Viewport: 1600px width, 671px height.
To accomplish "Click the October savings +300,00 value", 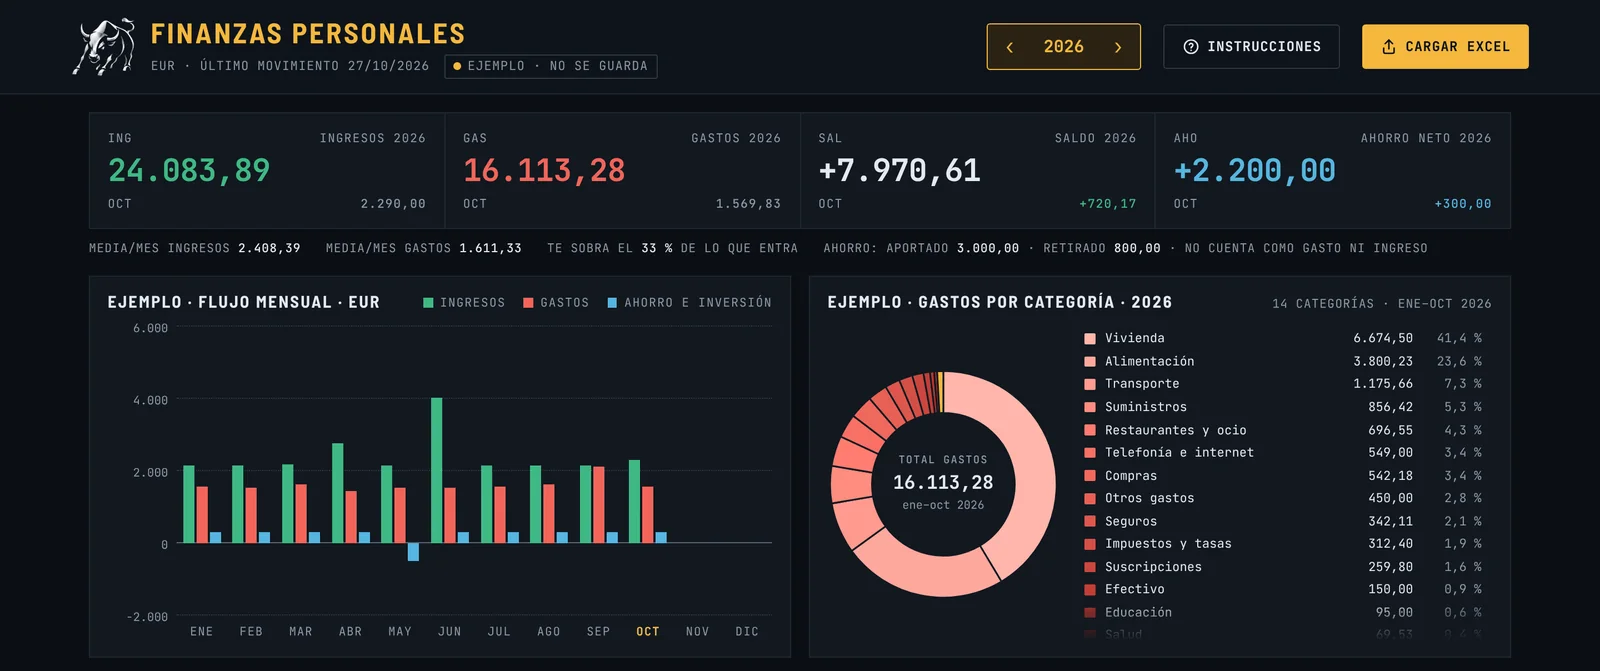I will click(1463, 204).
